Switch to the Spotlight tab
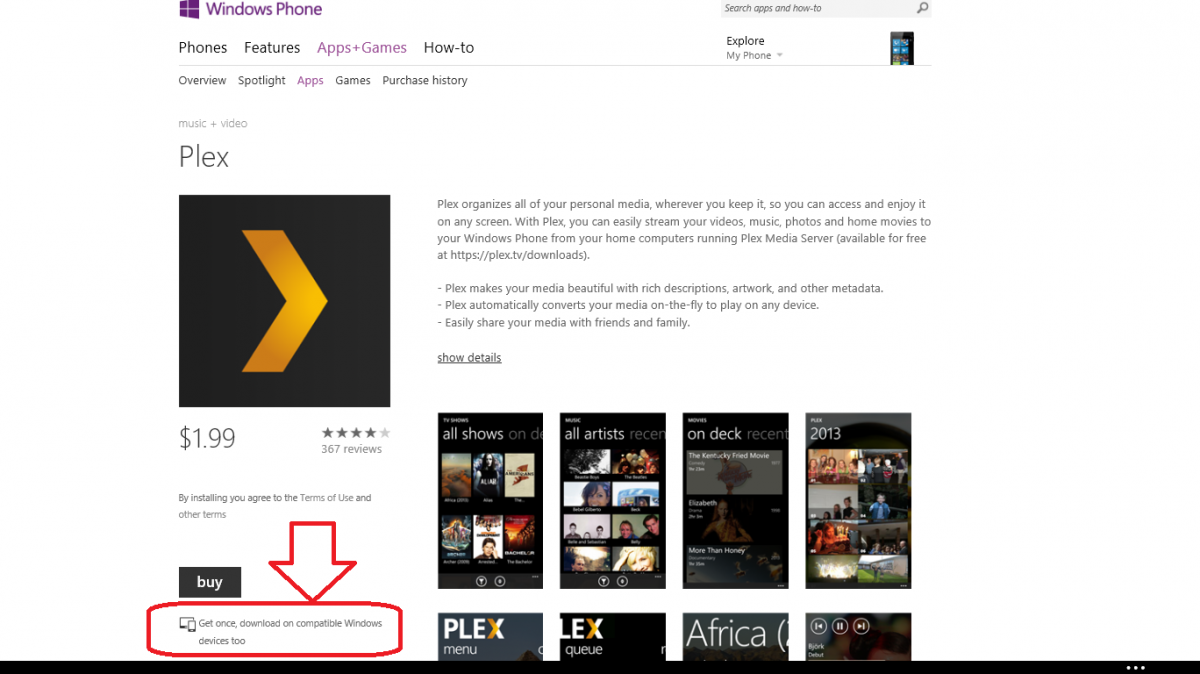 tap(262, 81)
